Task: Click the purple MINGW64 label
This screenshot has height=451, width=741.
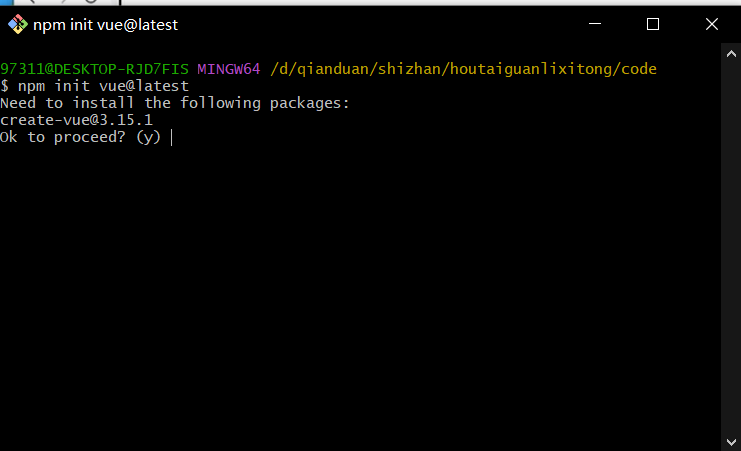Action: click(229, 69)
